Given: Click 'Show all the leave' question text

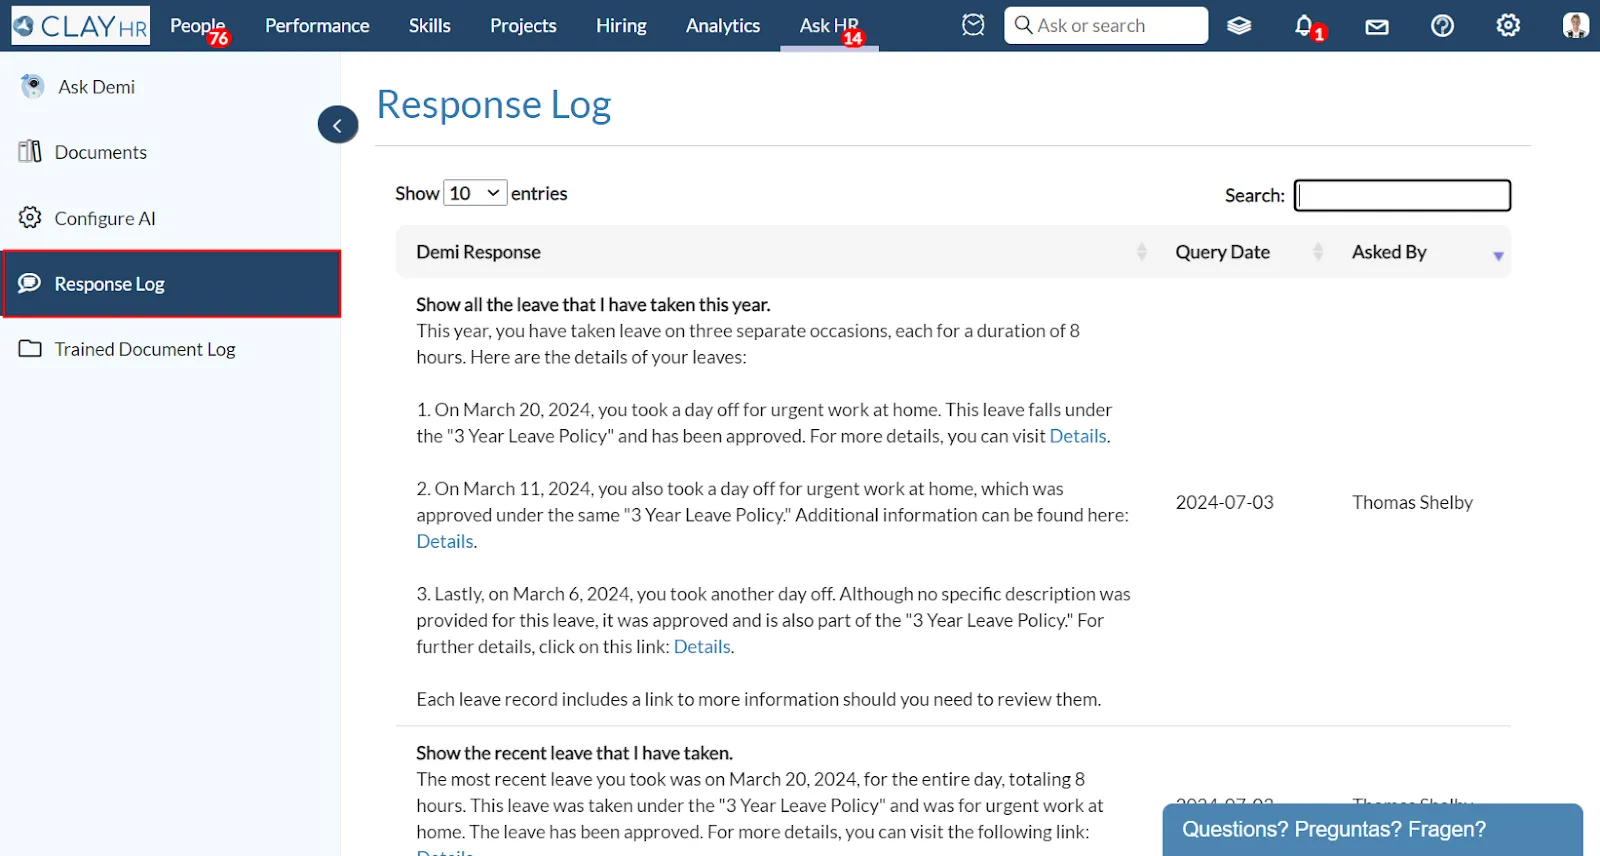Looking at the screenshot, I should point(593,304).
